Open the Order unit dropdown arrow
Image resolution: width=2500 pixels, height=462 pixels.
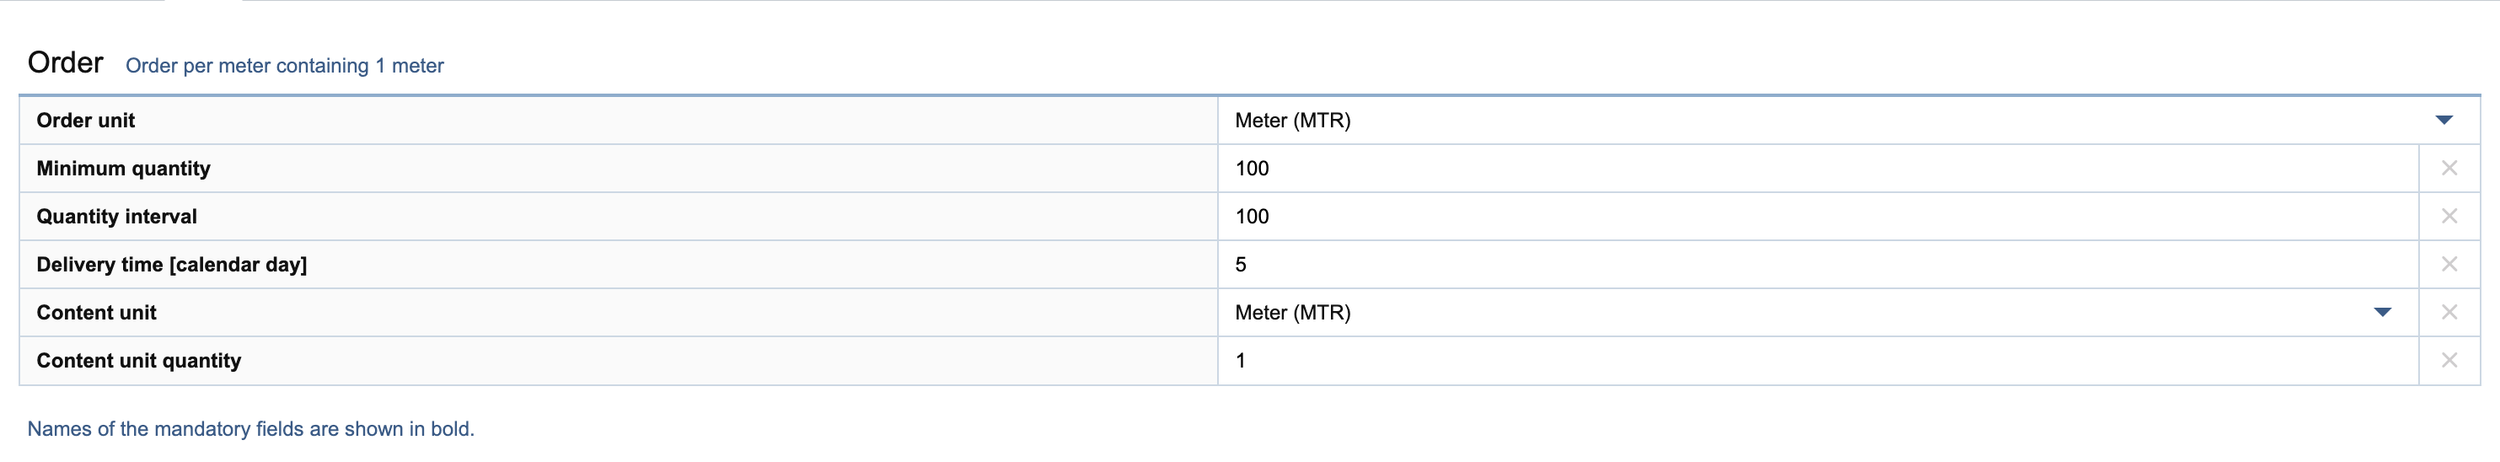pyautogui.click(x=2443, y=120)
